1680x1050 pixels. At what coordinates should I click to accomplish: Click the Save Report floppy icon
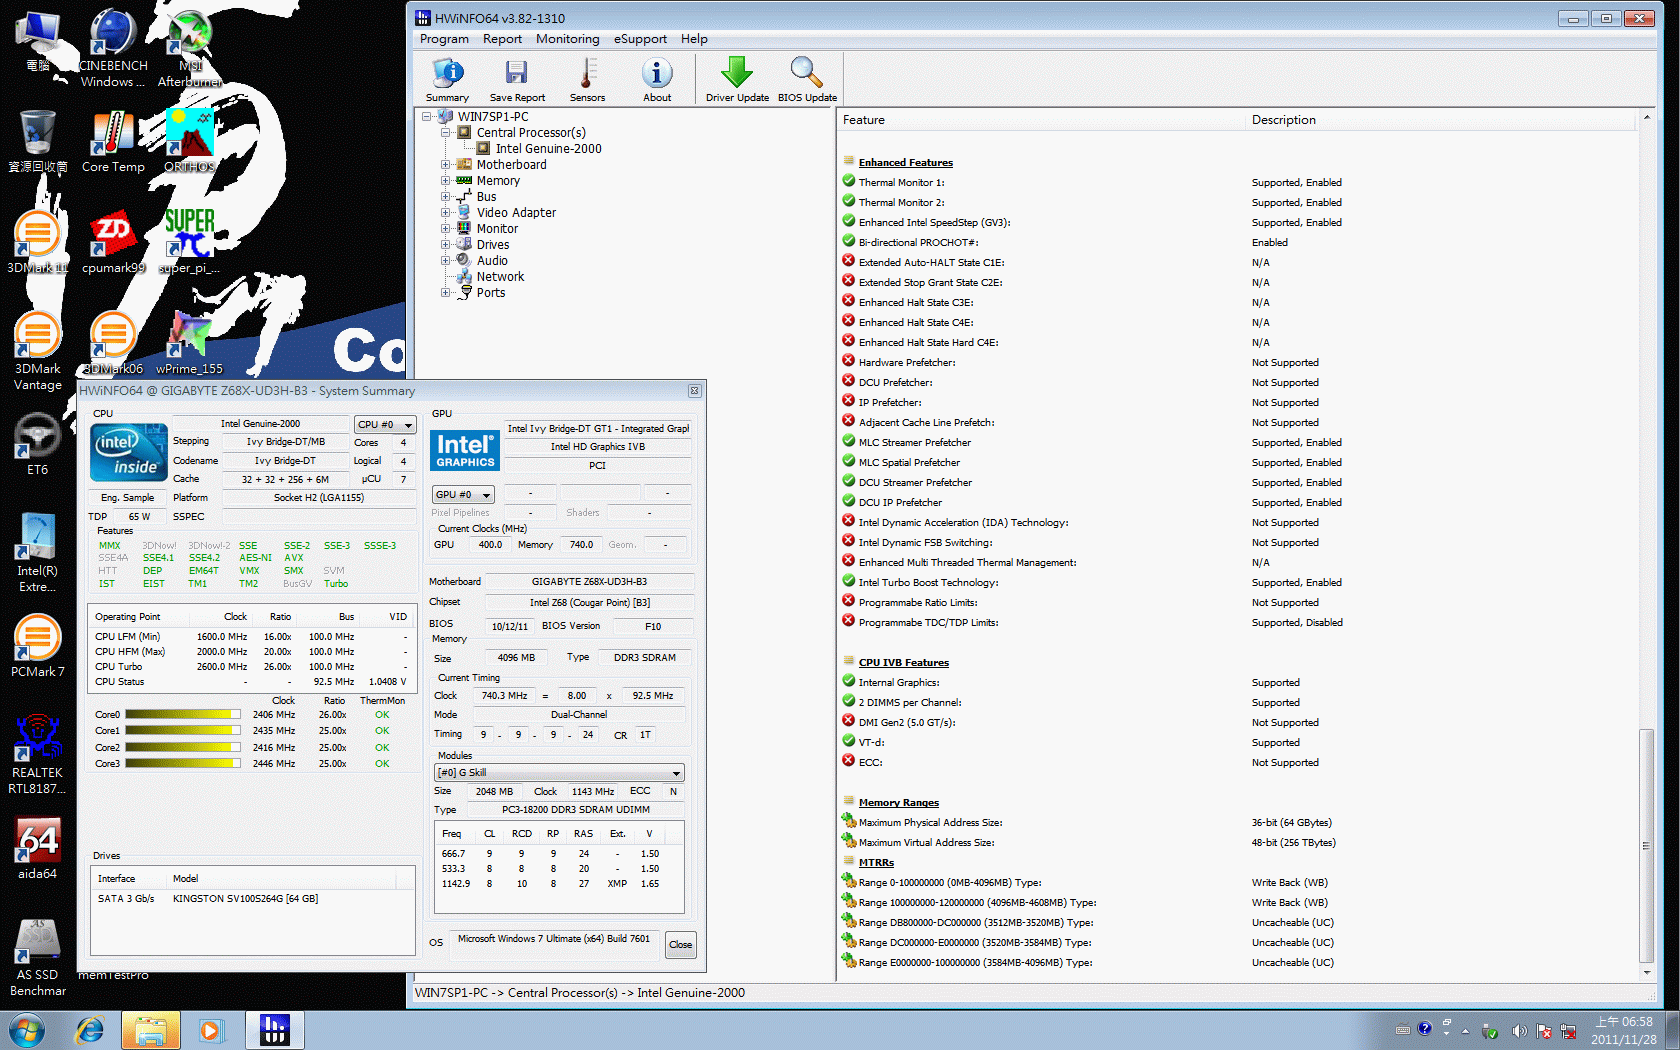coord(516,79)
